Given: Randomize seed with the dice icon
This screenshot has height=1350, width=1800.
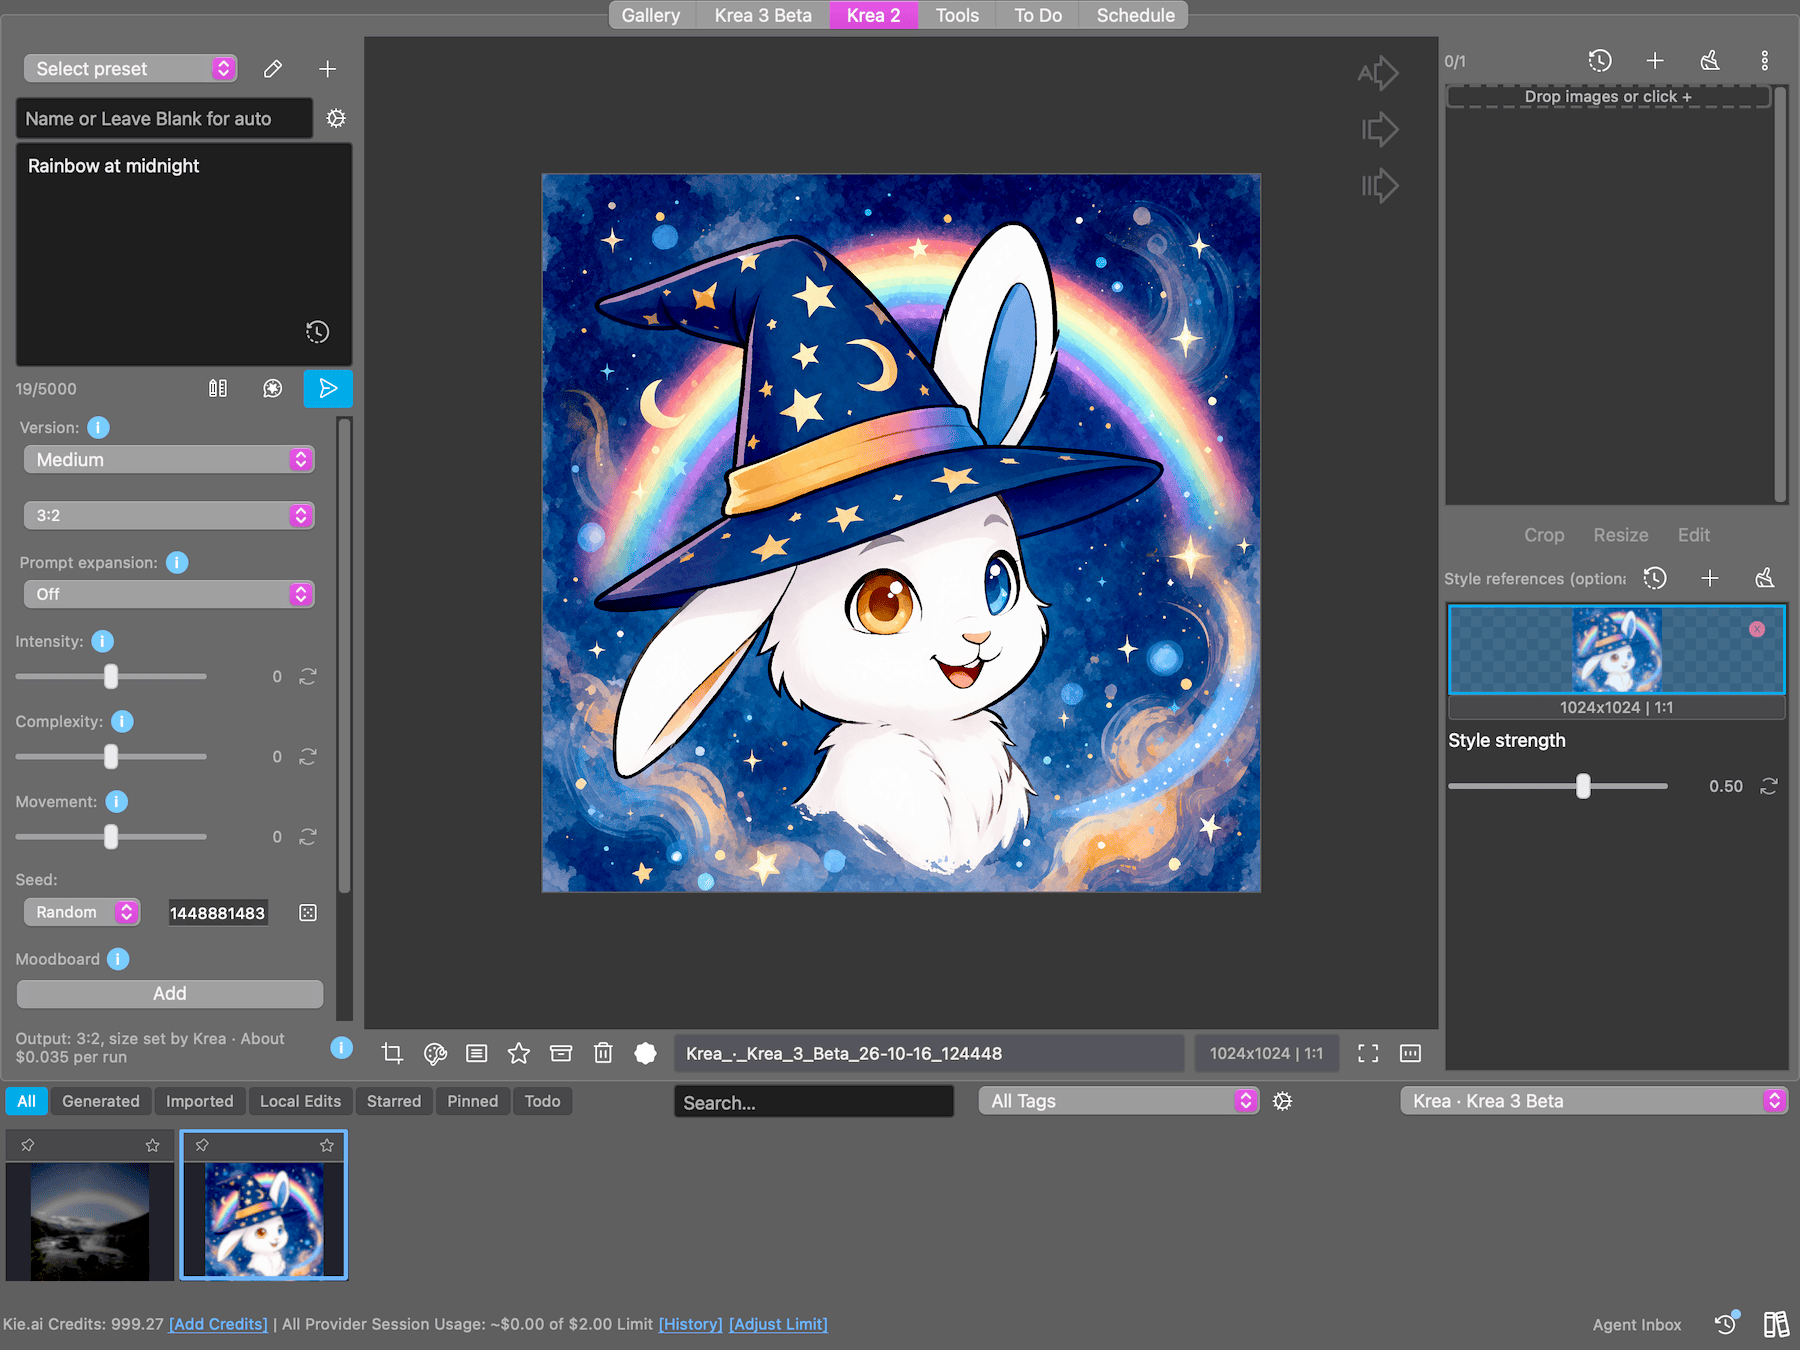Looking at the screenshot, I should (x=308, y=913).
